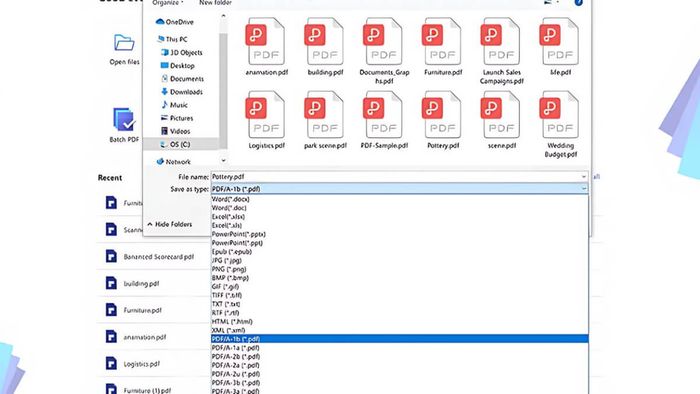Choose PowerPoint(*.pptx) file type

tap(400, 234)
